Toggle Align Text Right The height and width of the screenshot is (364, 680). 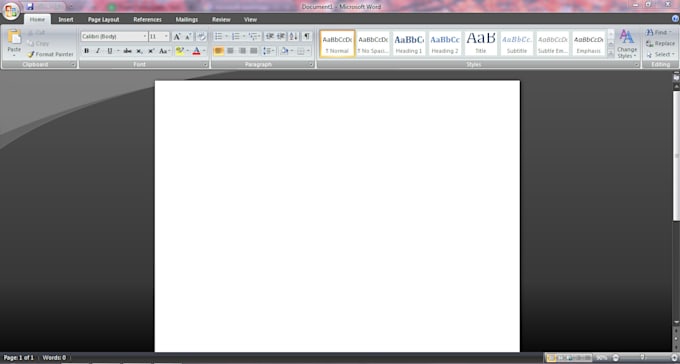coord(242,51)
